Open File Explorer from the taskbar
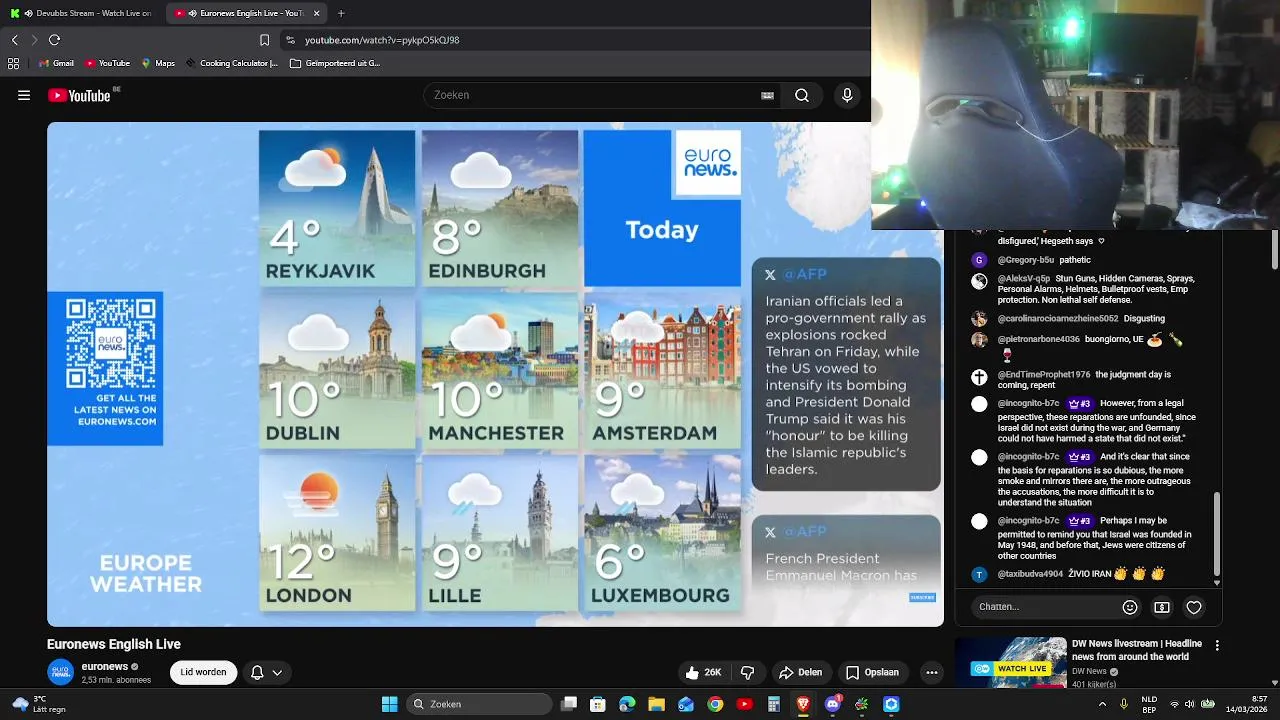Screen dimensions: 1280x720 pos(657,704)
